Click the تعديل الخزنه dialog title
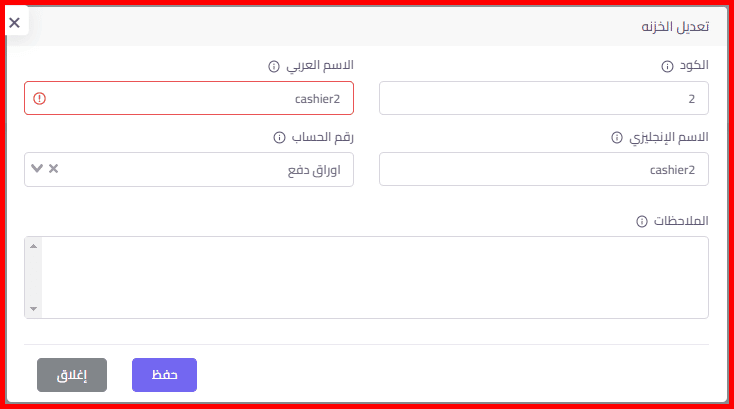This screenshot has width=734, height=409. pyautogui.click(x=675, y=29)
